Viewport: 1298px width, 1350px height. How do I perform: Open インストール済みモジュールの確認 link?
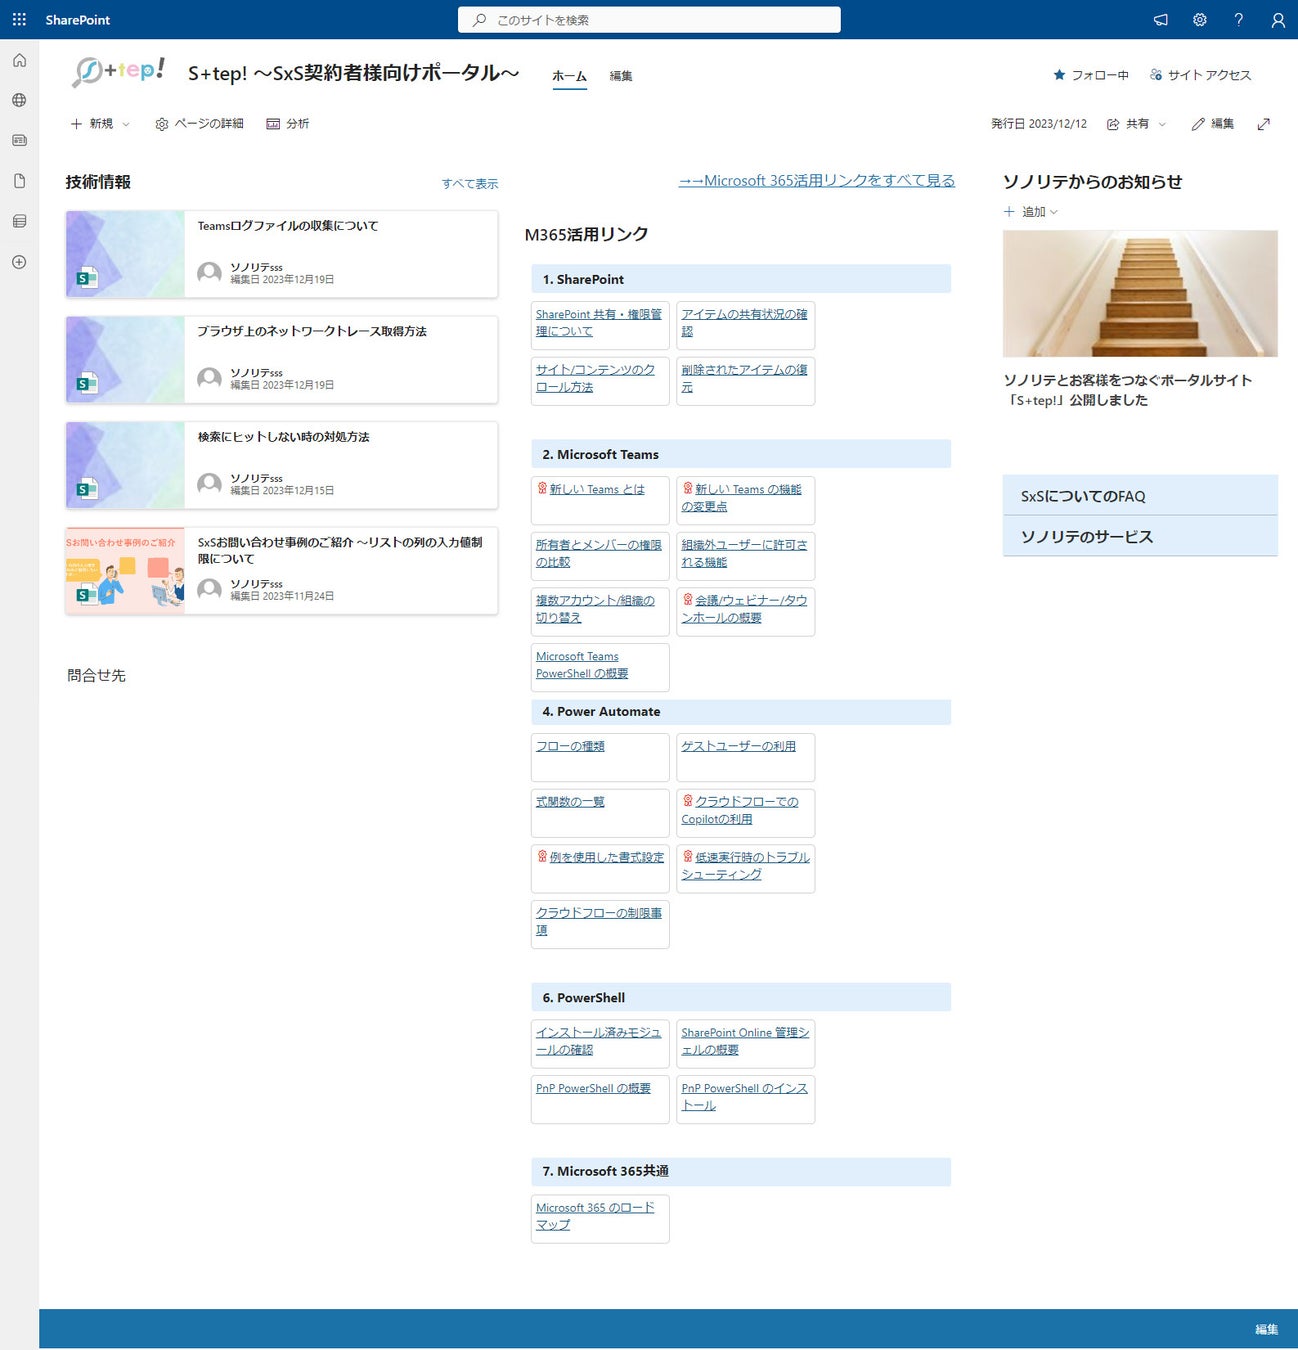point(598,1041)
